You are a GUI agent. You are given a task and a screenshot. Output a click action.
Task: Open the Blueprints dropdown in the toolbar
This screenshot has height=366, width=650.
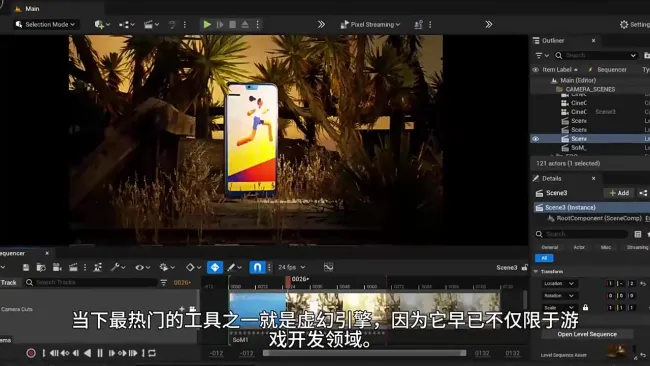pos(126,24)
